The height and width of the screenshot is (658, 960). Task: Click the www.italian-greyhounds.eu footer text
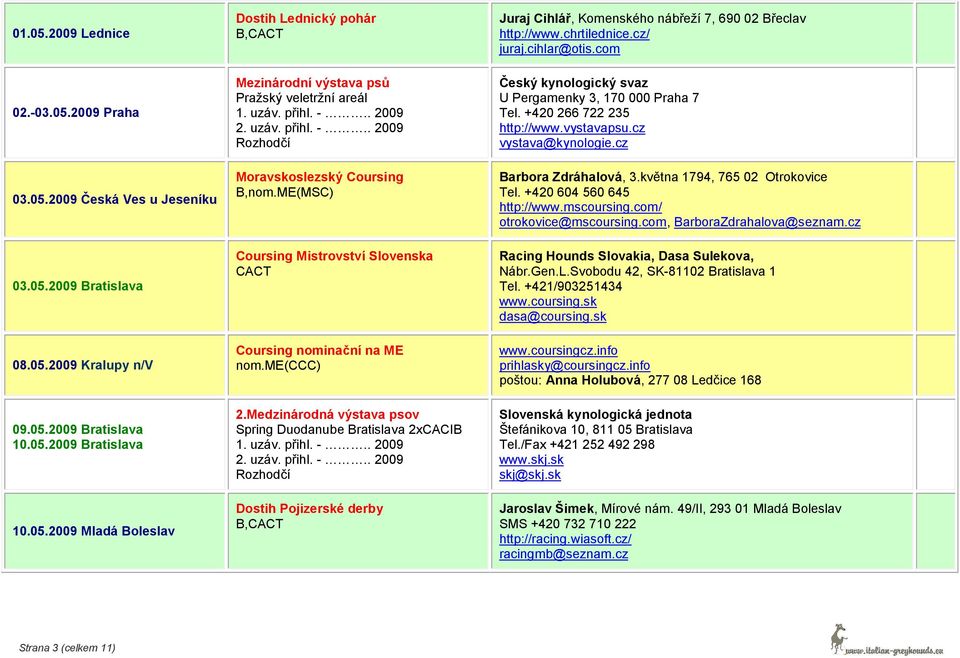[x=894, y=650]
